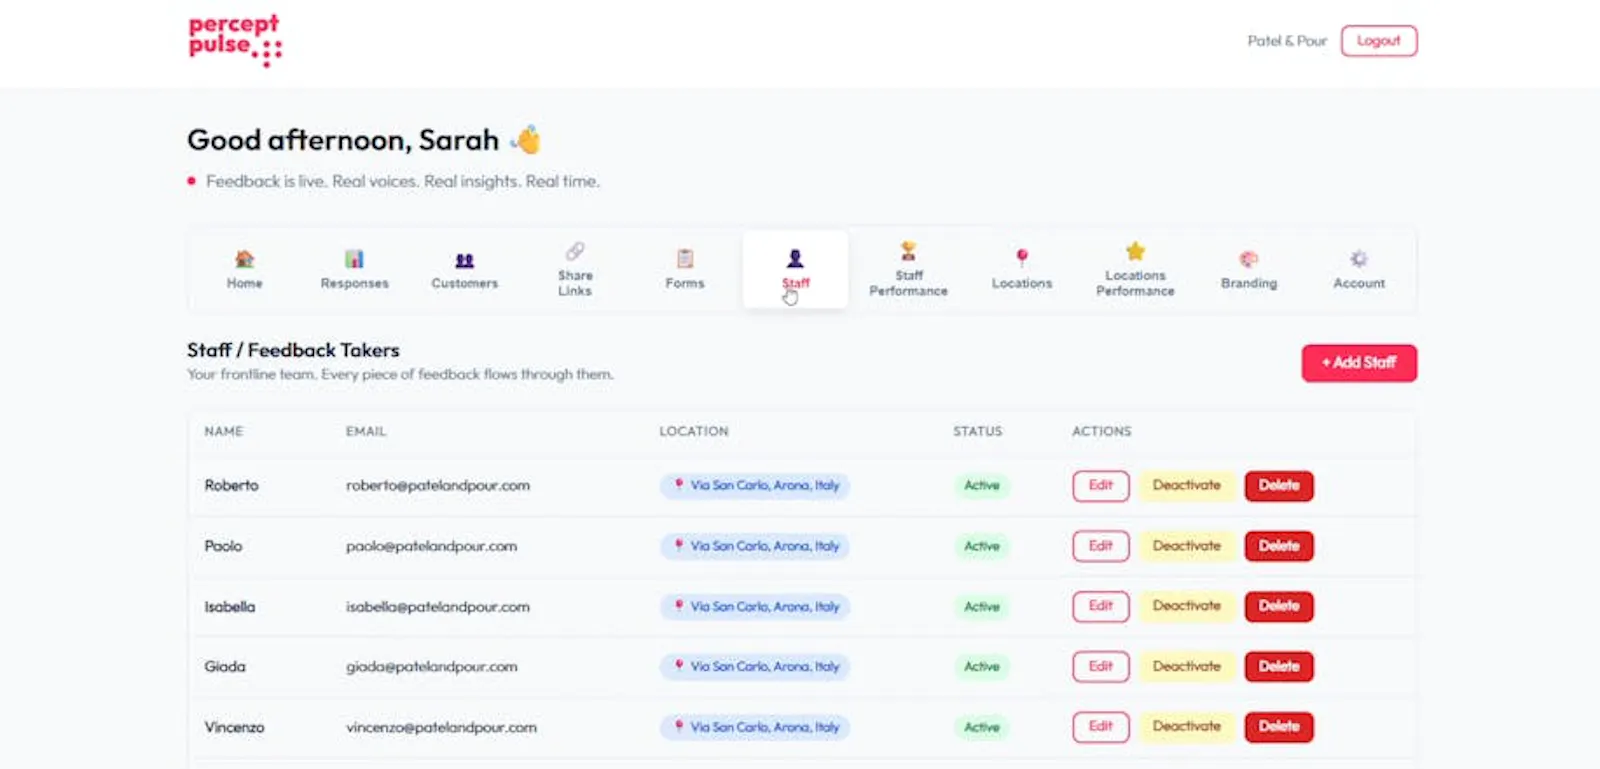The height and width of the screenshot is (769, 1600).
Task: Switch to the Account tab label
Action: 1359,283
